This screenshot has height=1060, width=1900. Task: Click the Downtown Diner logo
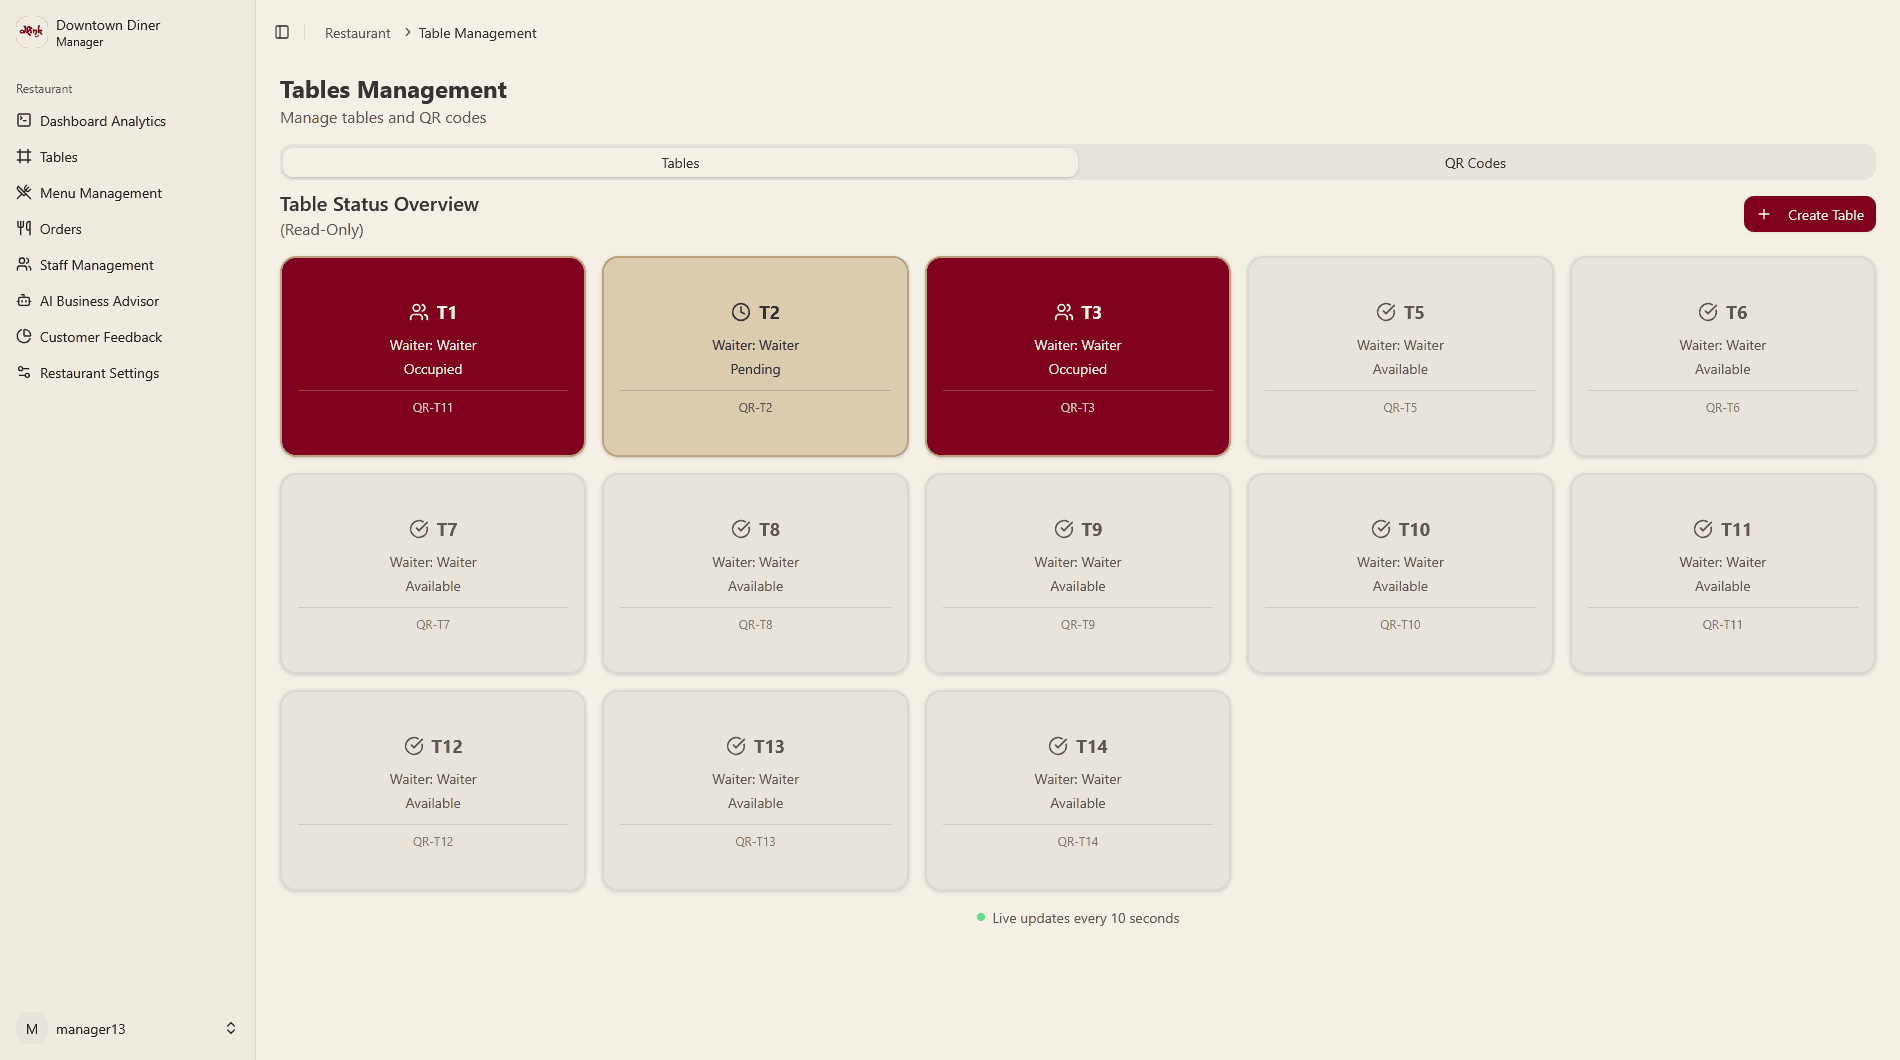(32, 32)
